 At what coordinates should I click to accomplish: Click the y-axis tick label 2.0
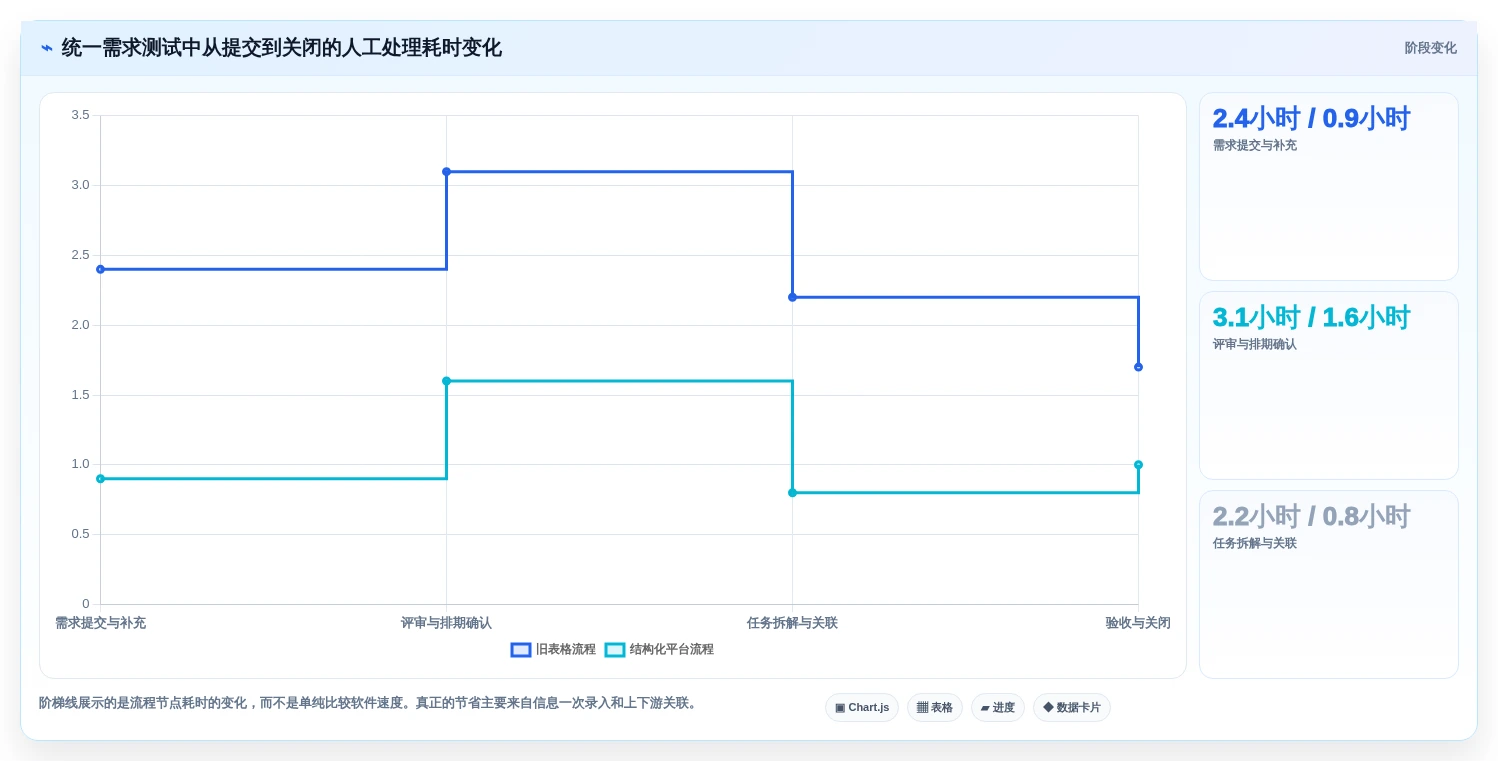coord(80,325)
